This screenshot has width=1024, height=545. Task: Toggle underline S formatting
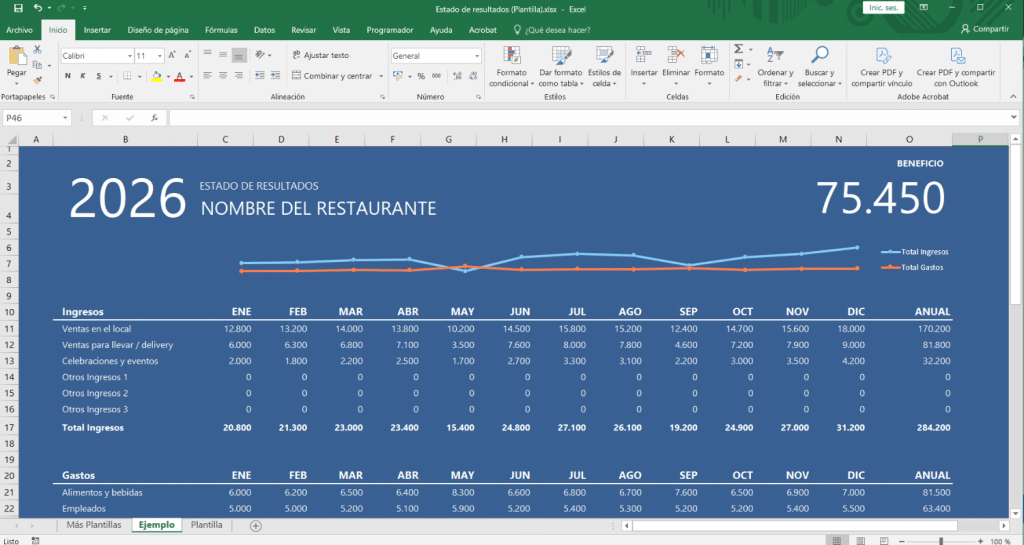tap(99, 76)
